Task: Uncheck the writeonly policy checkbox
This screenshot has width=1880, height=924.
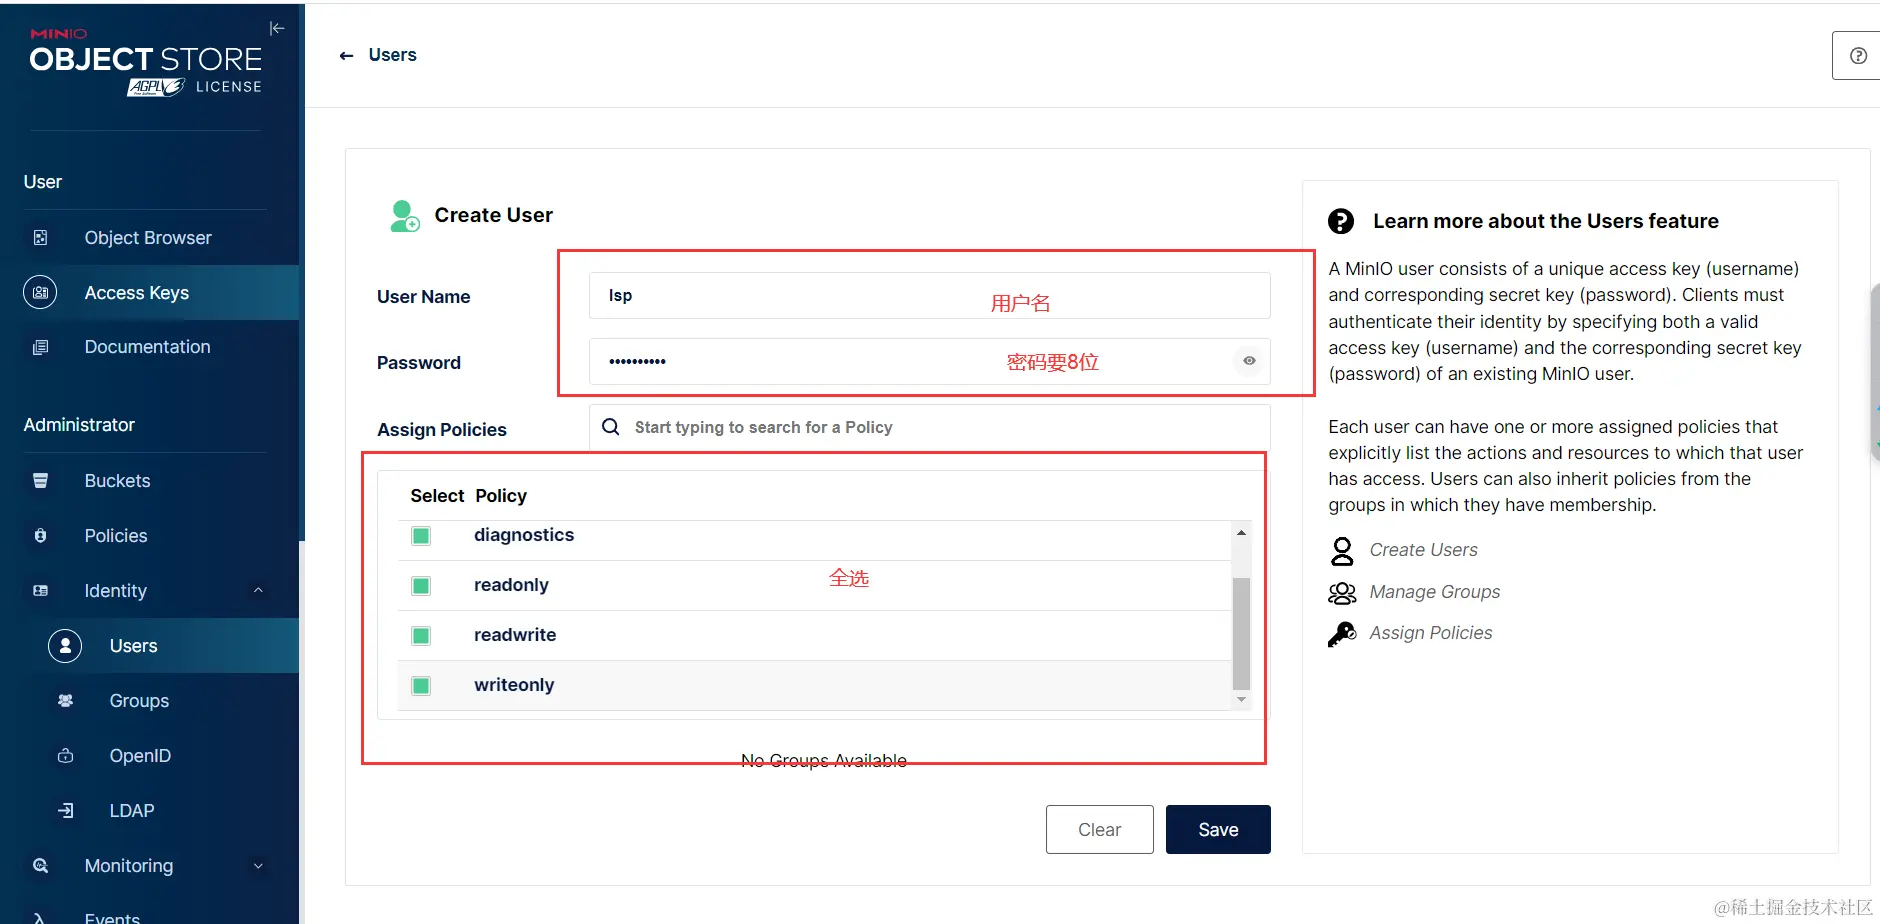Action: tap(421, 686)
